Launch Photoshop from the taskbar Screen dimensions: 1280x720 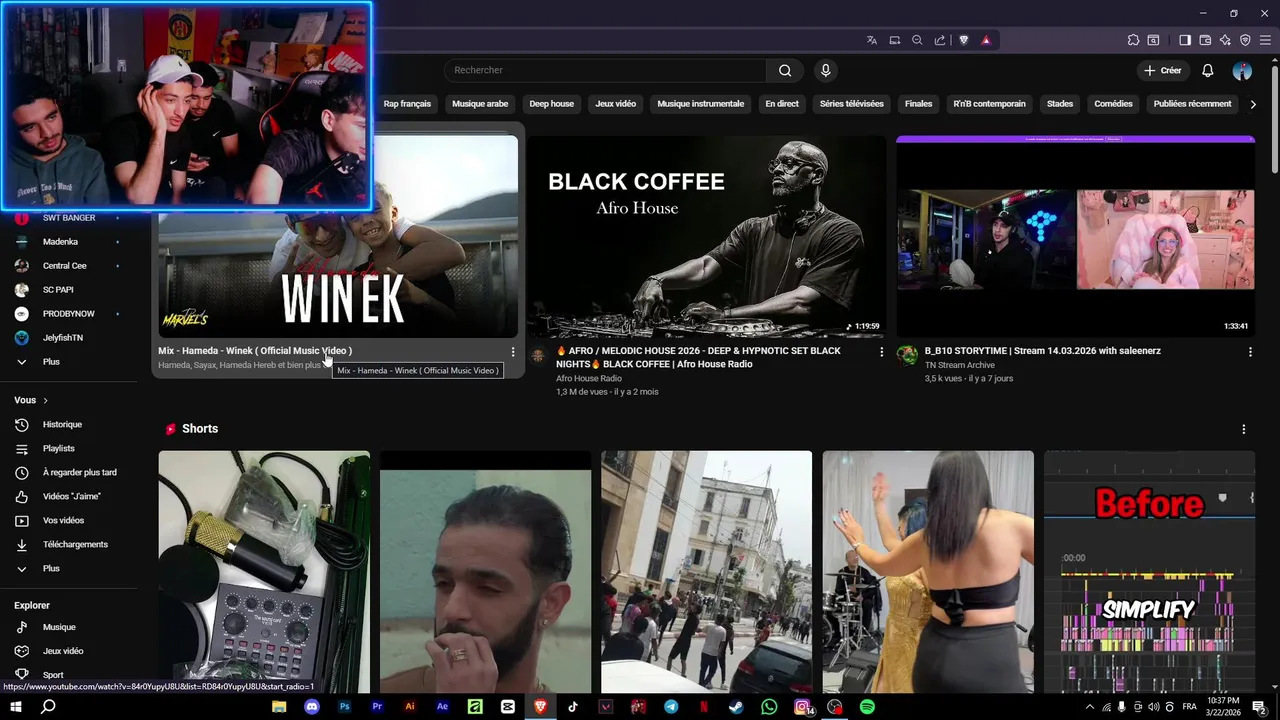(344, 706)
